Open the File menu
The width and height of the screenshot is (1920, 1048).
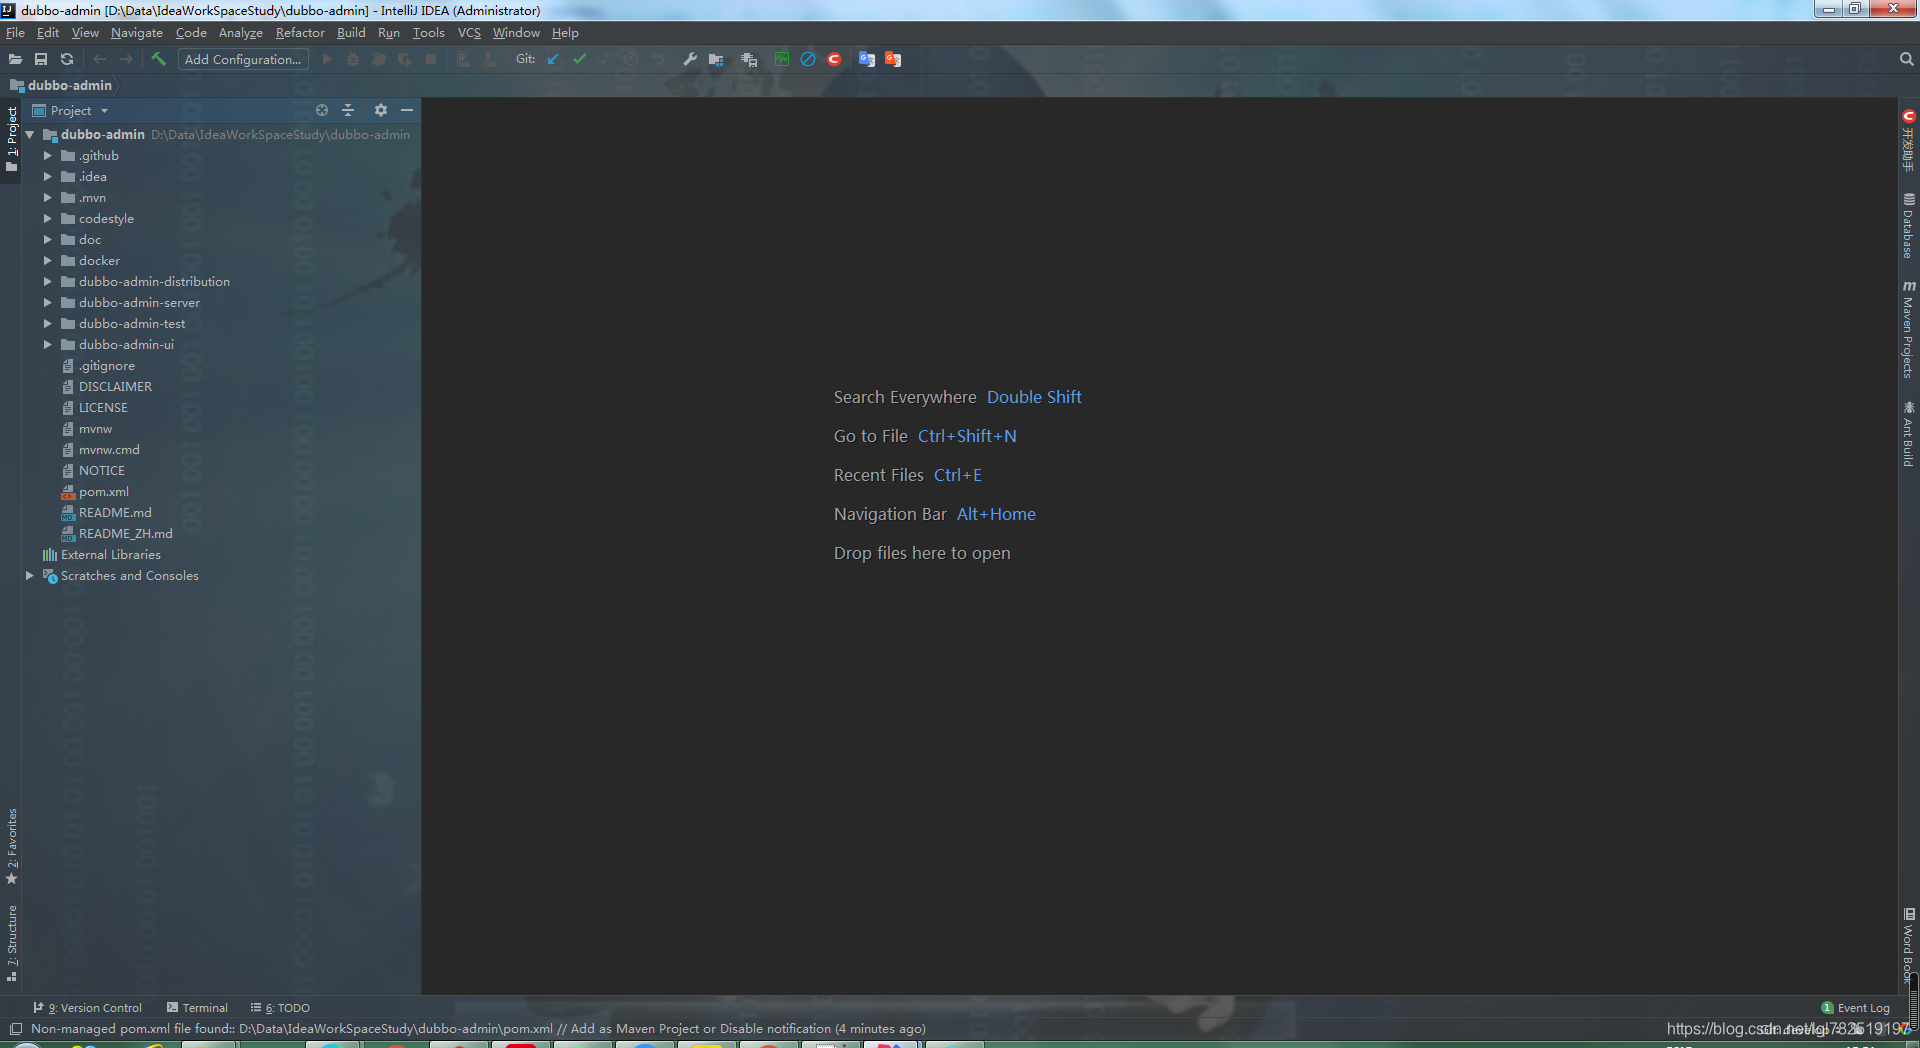[x=15, y=33]
